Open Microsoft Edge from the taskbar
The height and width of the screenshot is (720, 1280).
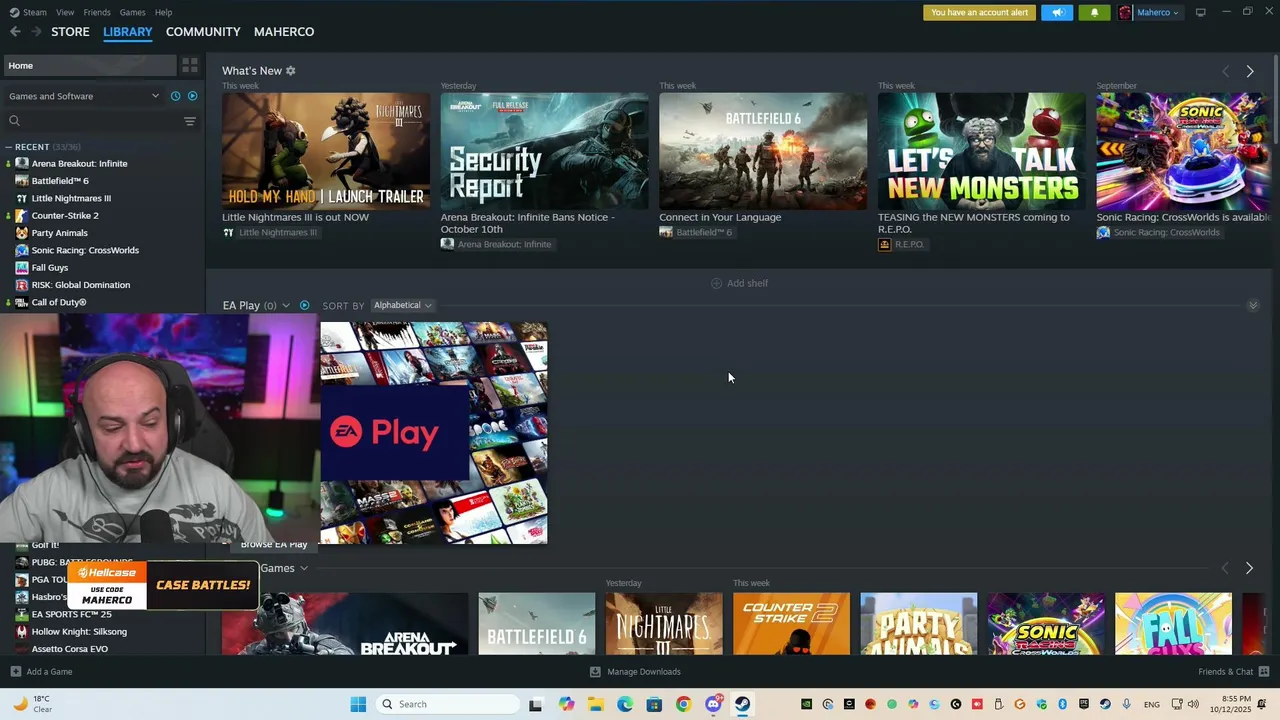click(x=625, y=704)
